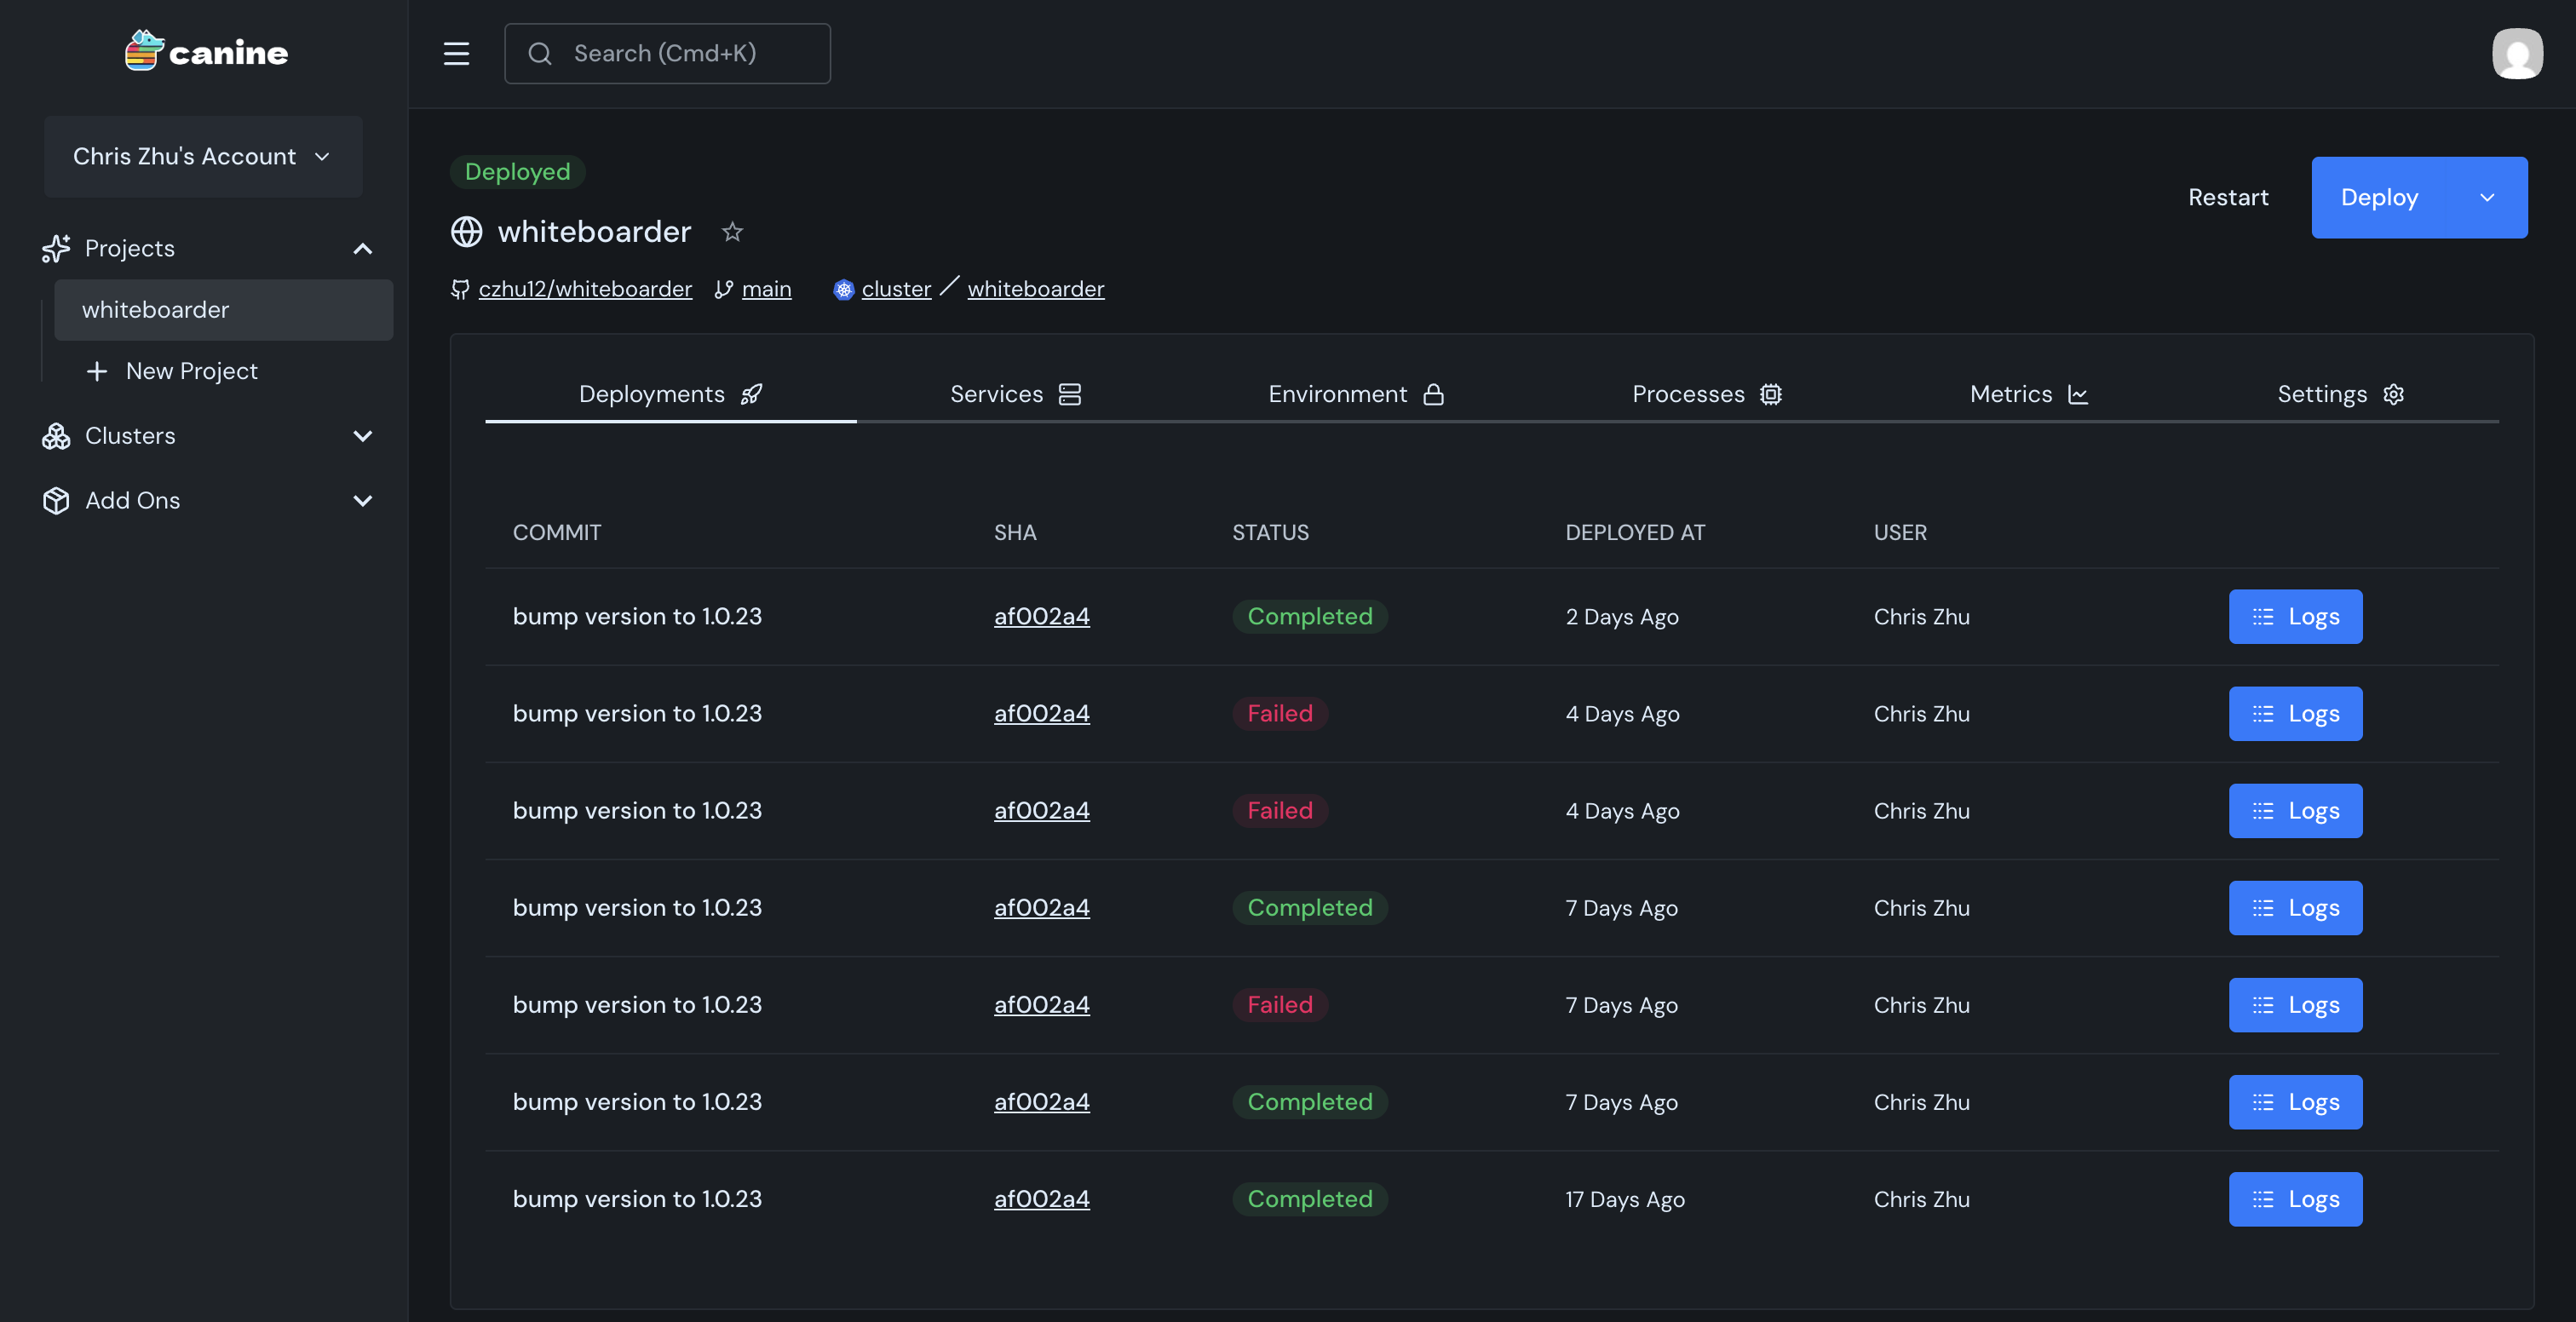This screenshot has width=2576, height=1322.
Task: Click the Add Ons box icon
Action: click(x=56, y=501)
